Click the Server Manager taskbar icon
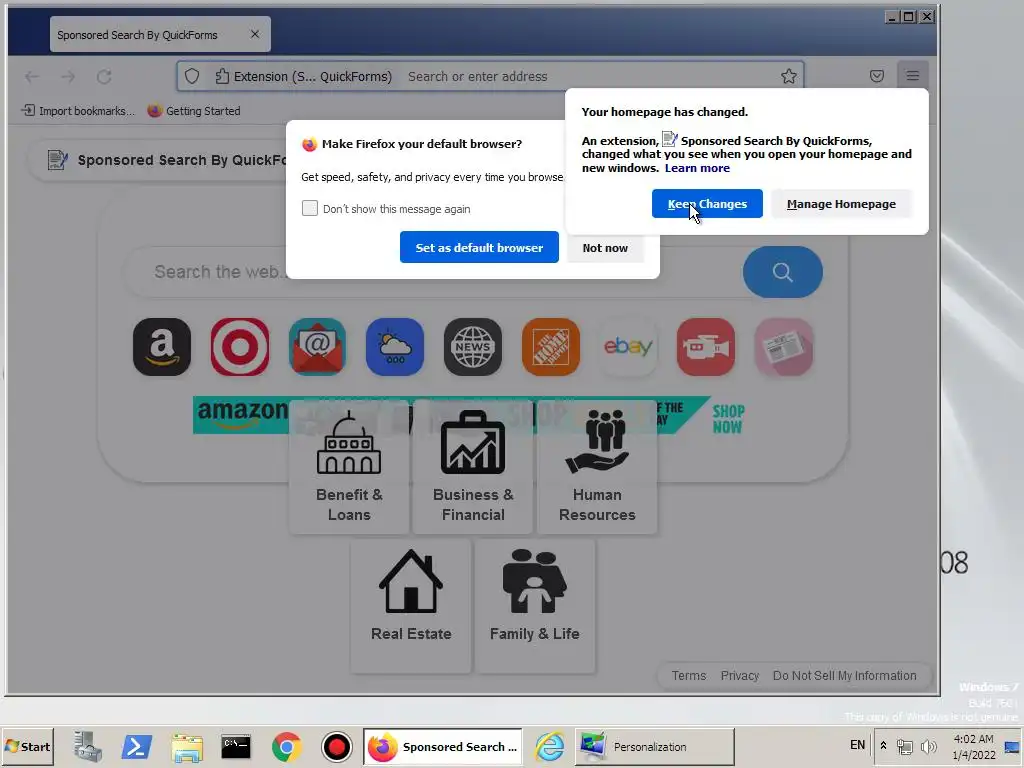 [x=88, y=746]
